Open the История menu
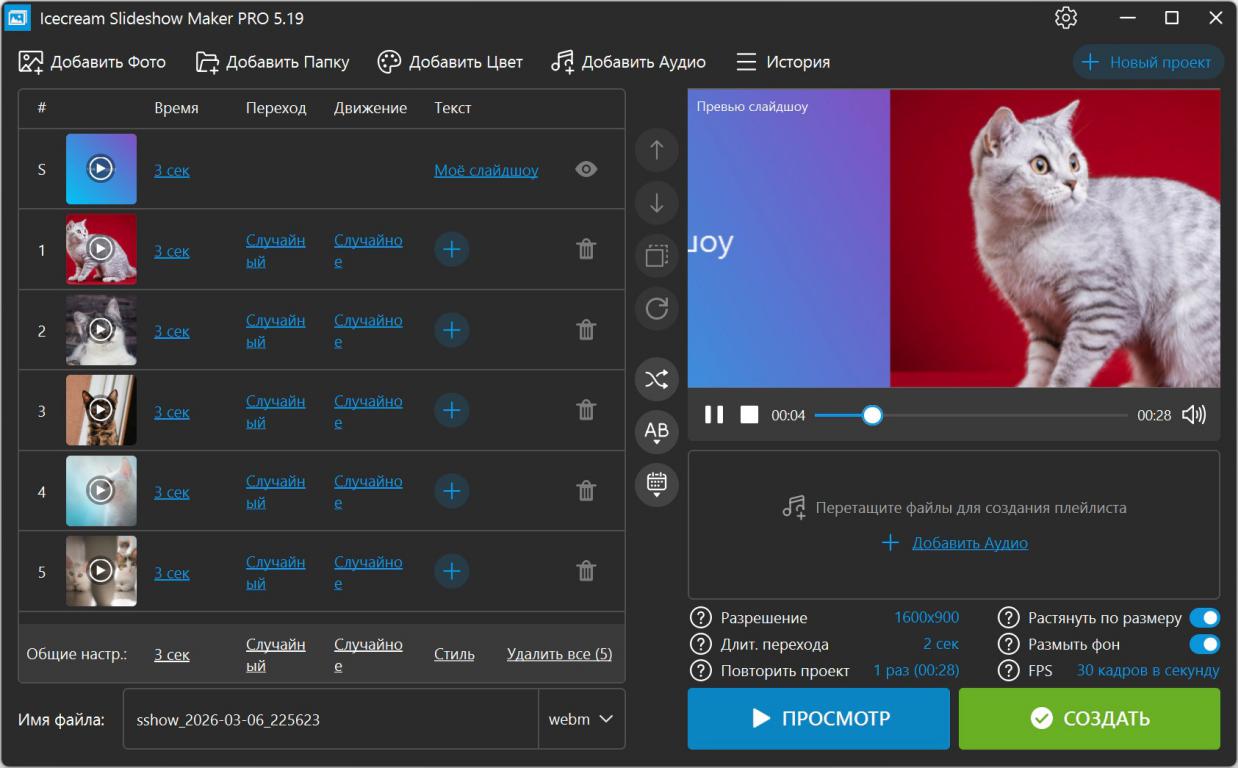 pos(783,62)
